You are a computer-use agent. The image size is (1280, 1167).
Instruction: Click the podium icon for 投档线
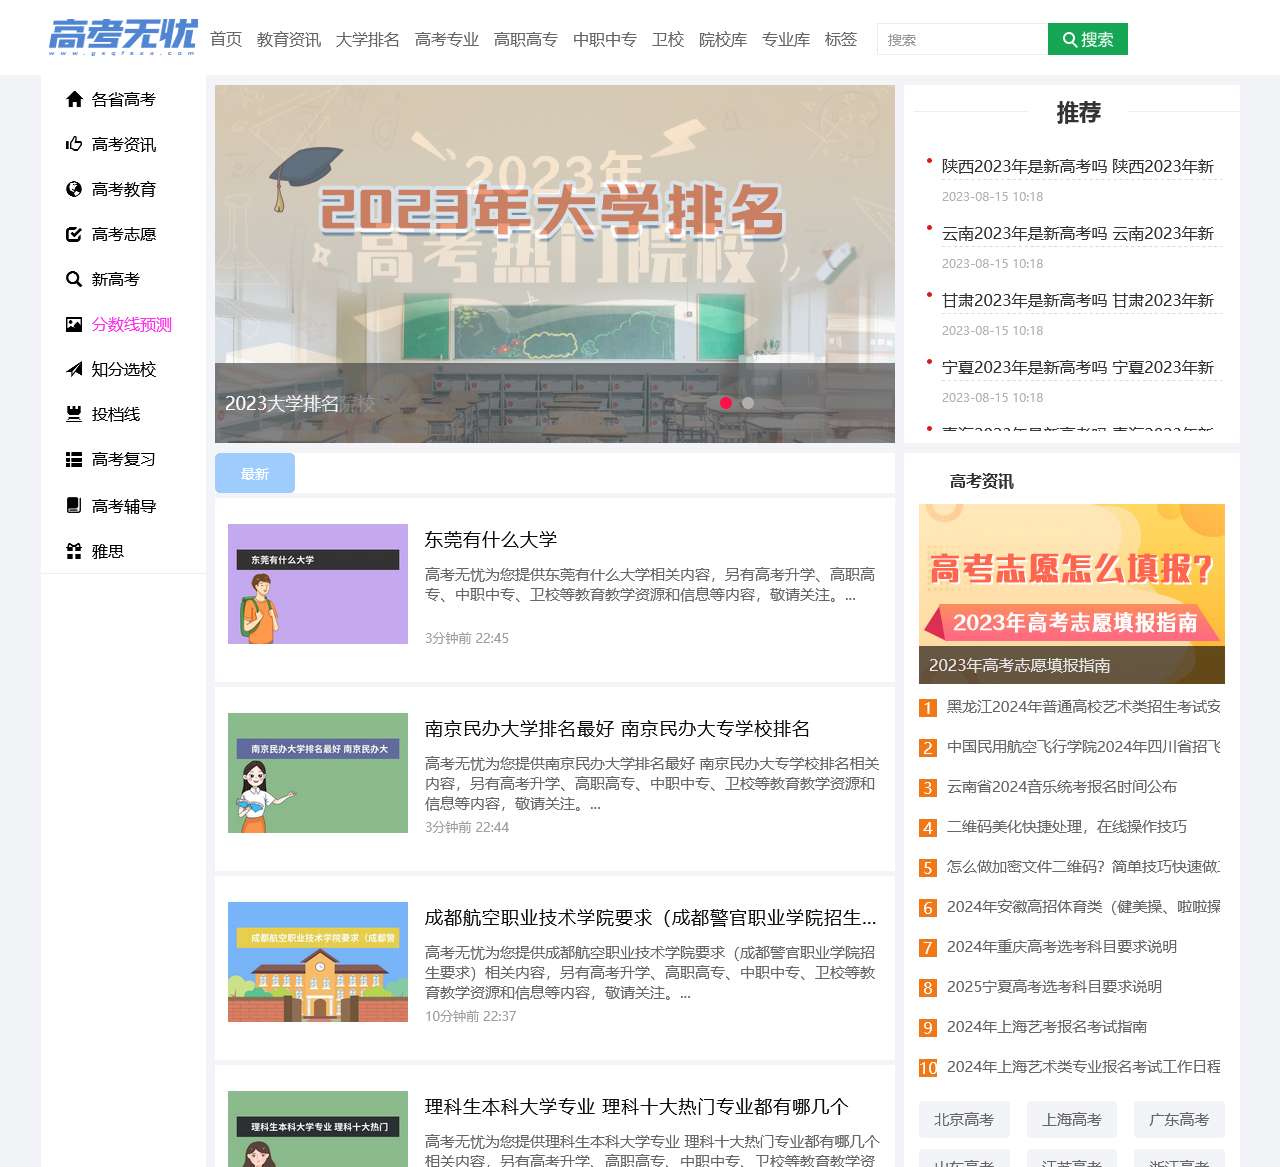74,414
